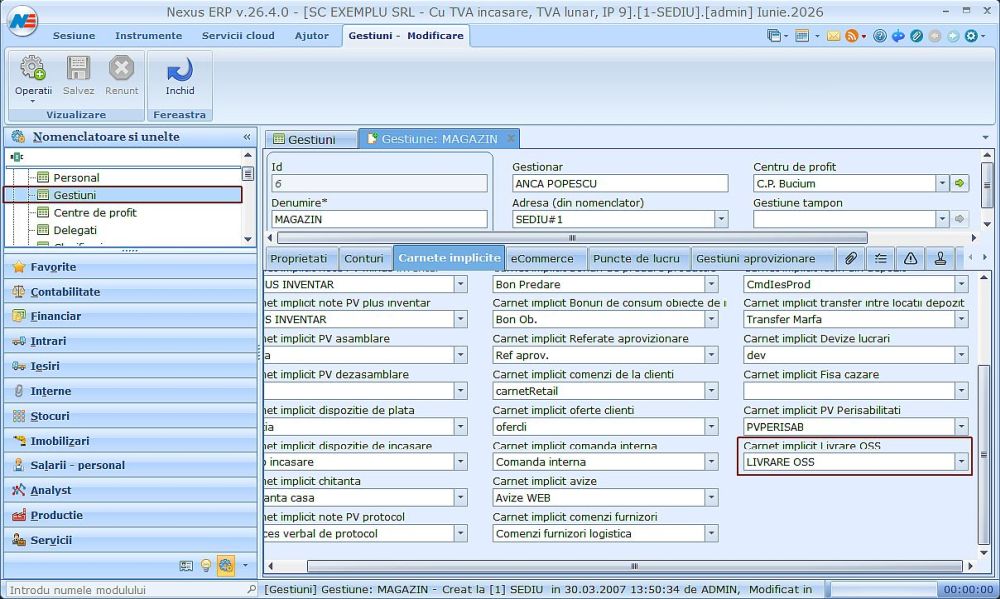The height and width of the screenshot is (599, 1000).
Task: Open the Adresa (din nomenclator) dropdown
Action: (721, 219)
